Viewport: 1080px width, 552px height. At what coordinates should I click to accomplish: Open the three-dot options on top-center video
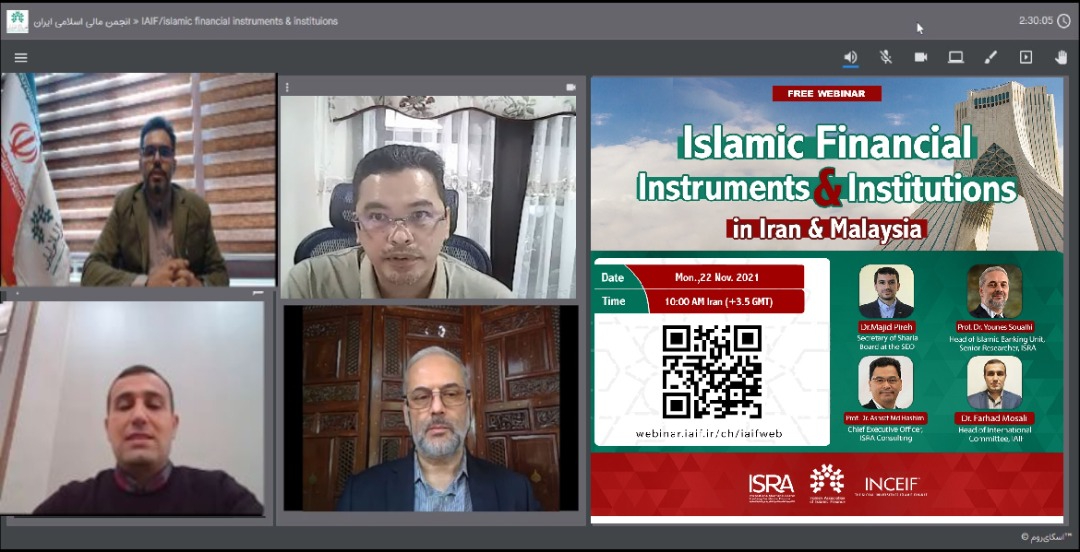(x=287, y=87)
